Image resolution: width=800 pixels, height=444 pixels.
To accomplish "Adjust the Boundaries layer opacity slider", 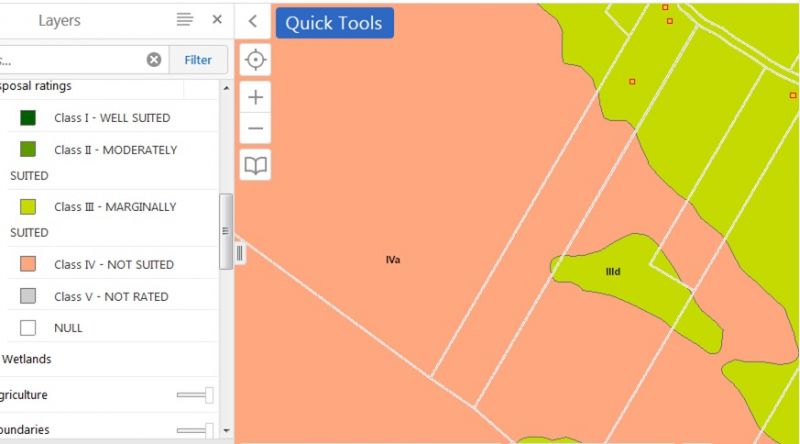I will pyautogui.click(x=195, y=430).
